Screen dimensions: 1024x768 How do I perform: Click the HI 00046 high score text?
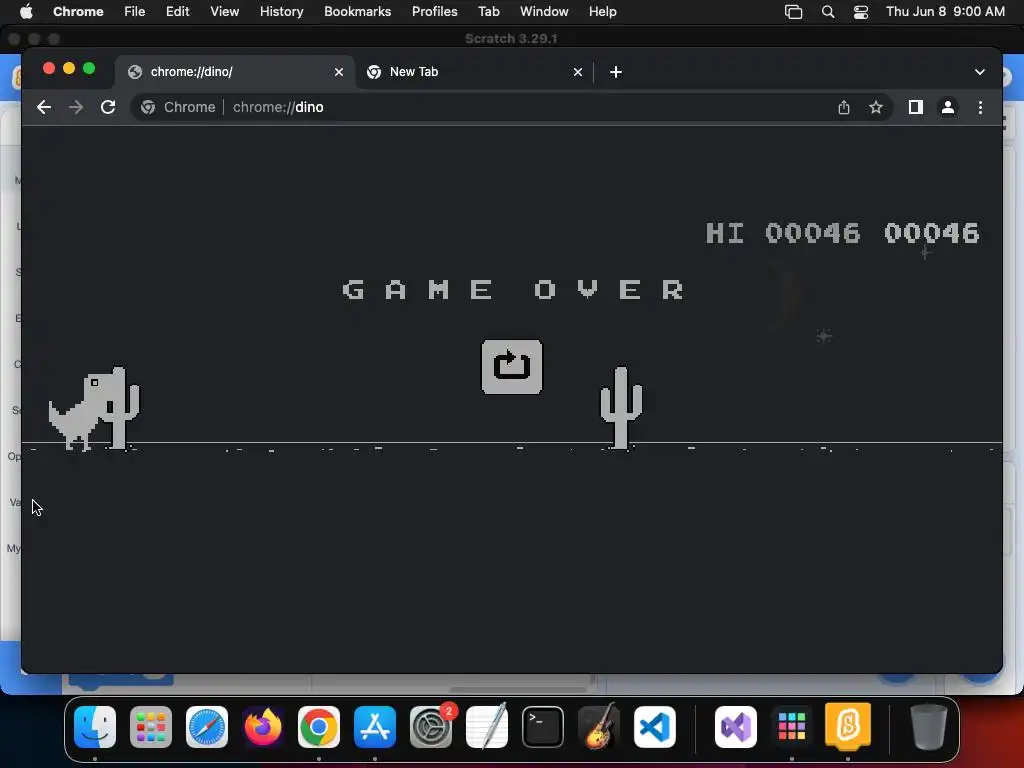(783, 233)
